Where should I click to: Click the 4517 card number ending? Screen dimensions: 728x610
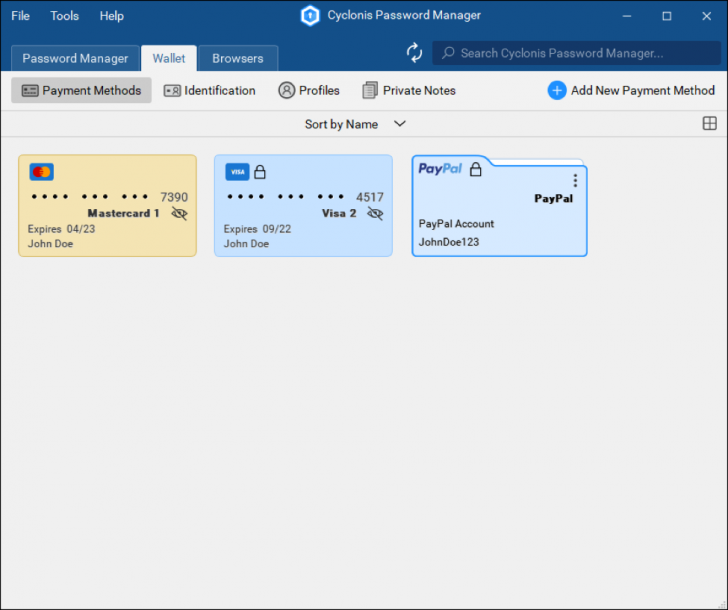(x=370, y=197)
